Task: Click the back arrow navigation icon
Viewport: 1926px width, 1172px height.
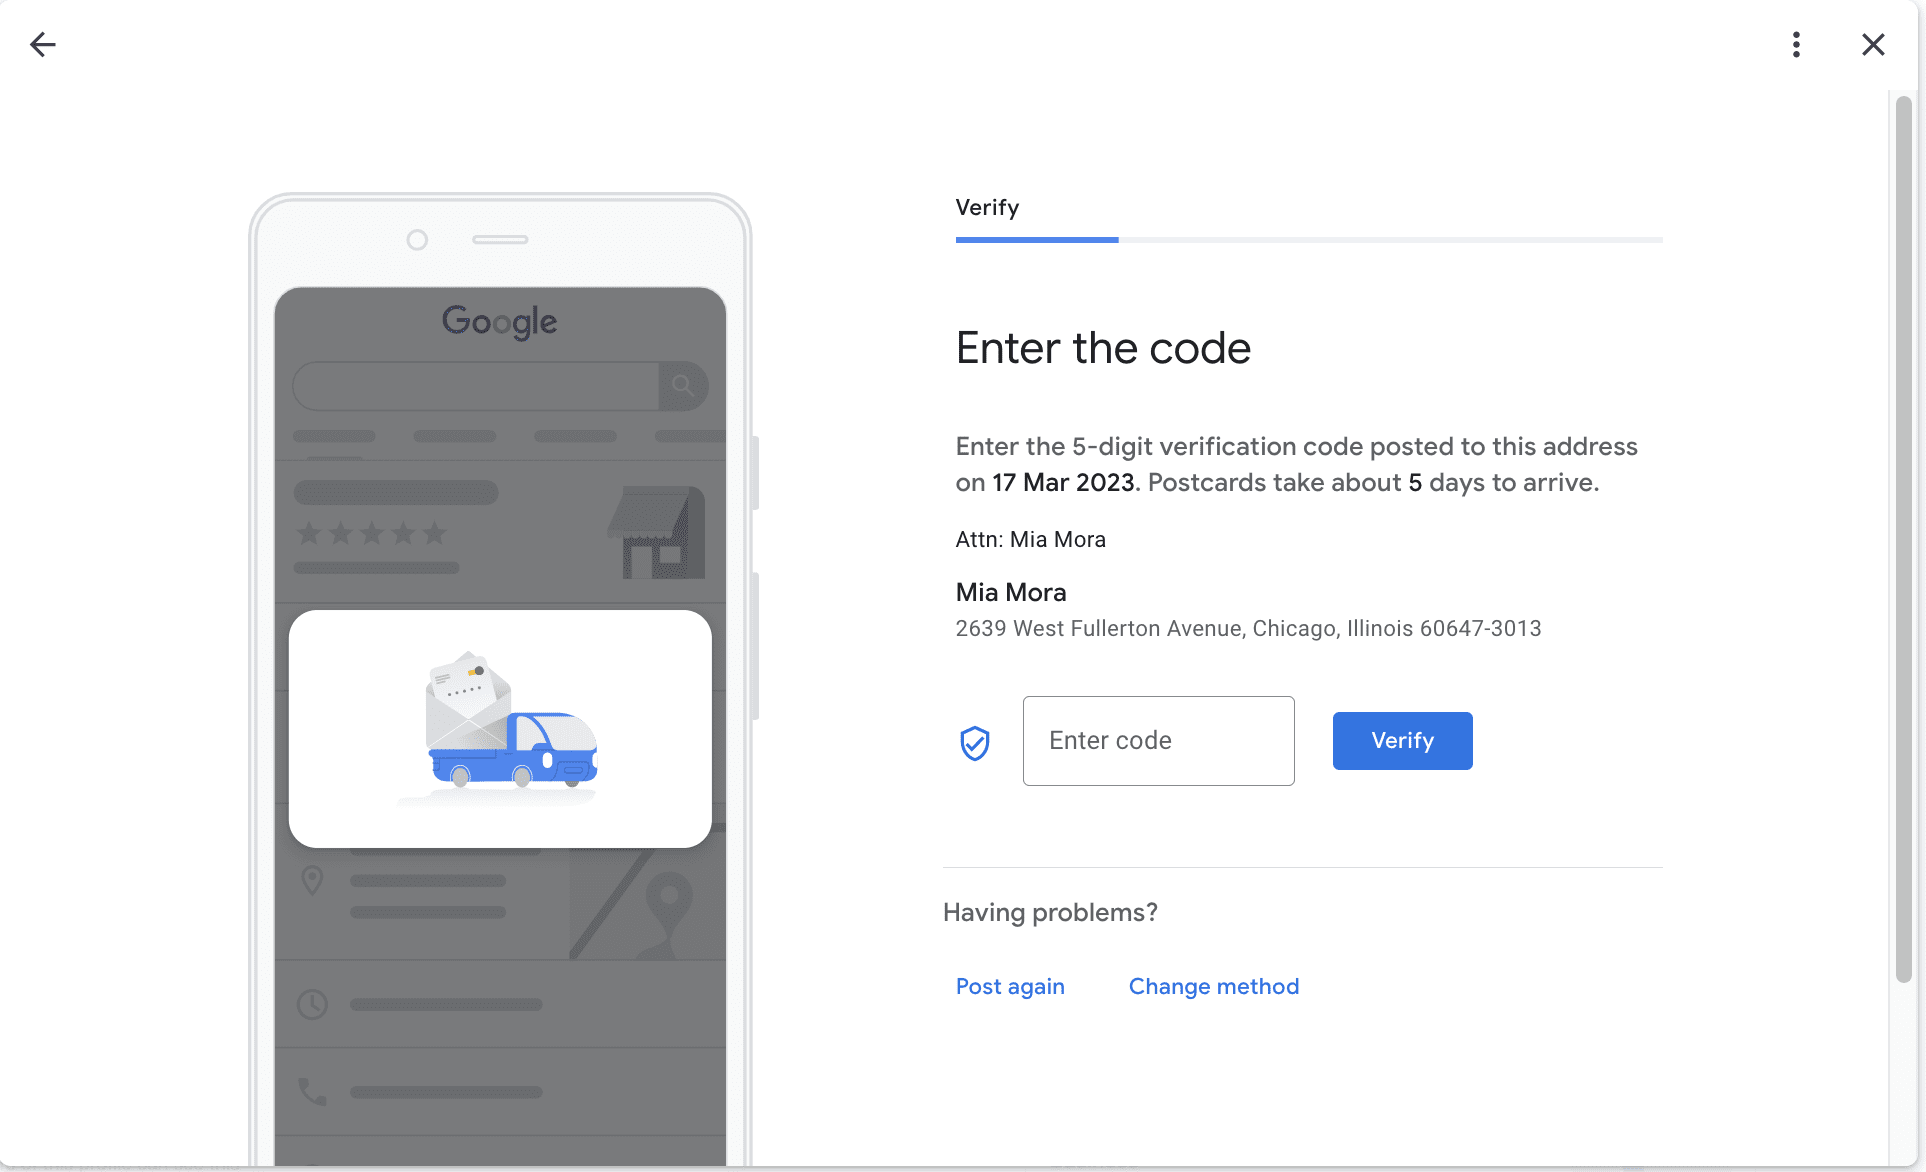Action: (x=43, y=44)
